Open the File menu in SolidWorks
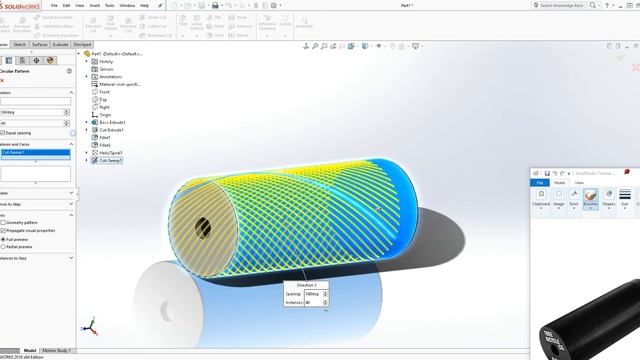Viewport: 640px width, 360px height. pos(54,6)
